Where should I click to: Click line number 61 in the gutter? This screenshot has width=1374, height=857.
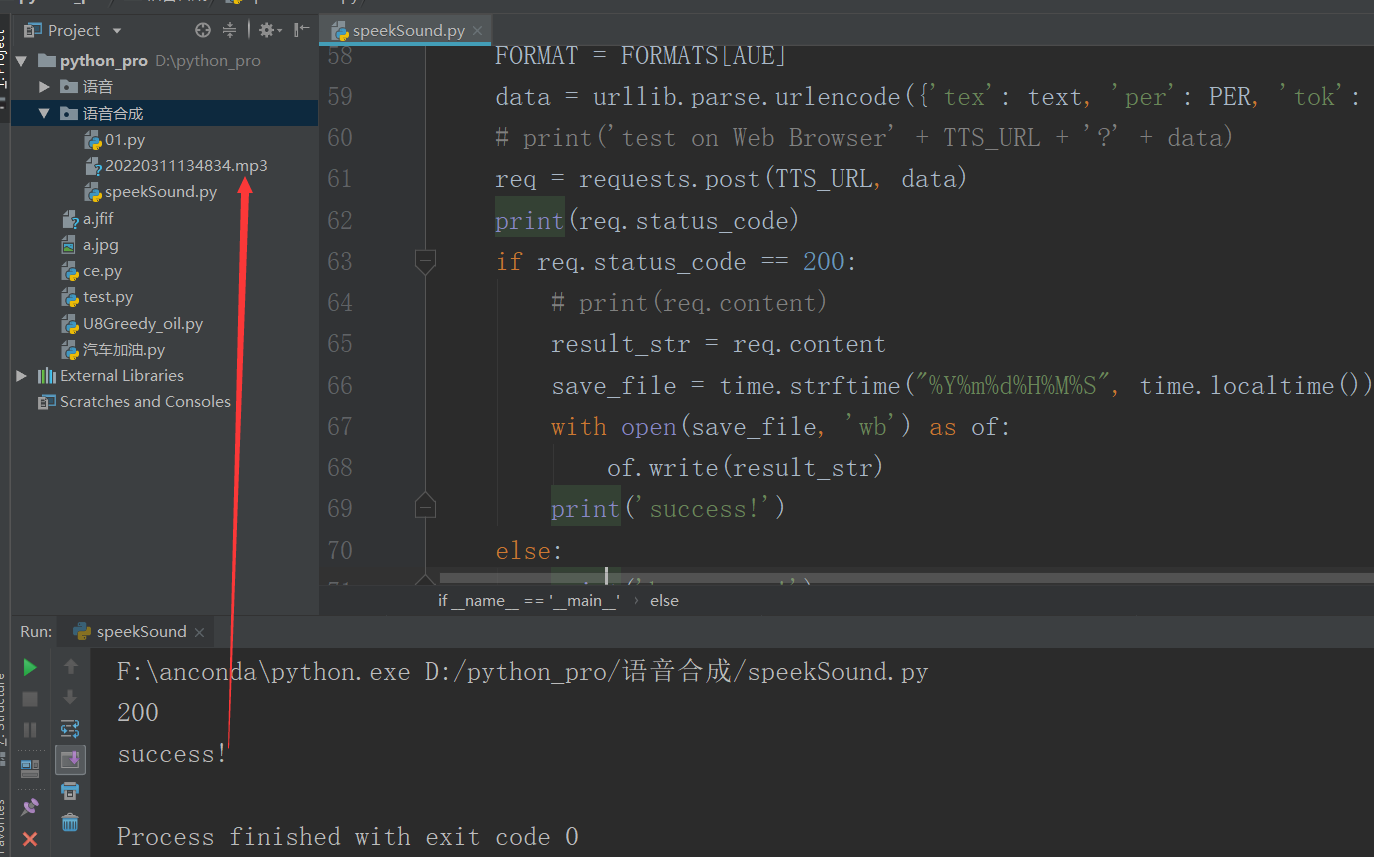point(340,179)
